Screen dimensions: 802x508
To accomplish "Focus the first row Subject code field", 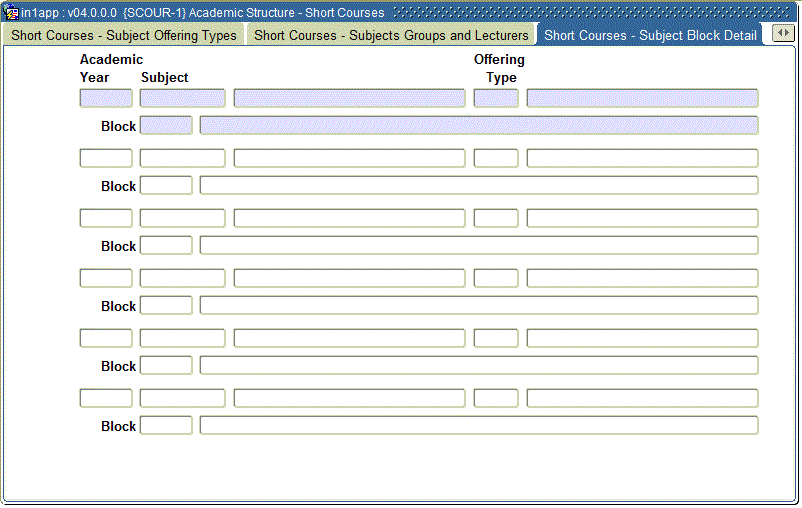I will [x=182, y=98].
